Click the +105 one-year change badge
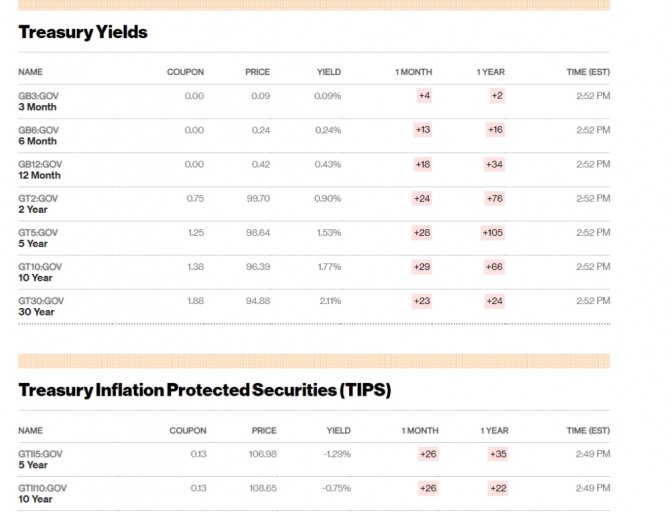The width and height of the screenshot is (670, 513). (x=492, y=232)
